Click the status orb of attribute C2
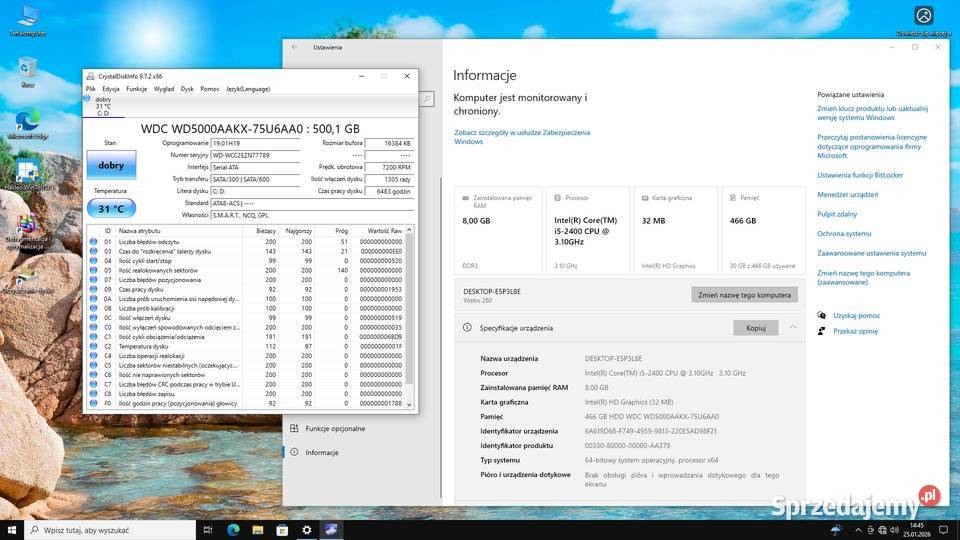Screen dimensions: 960x540 pos(93,346)
